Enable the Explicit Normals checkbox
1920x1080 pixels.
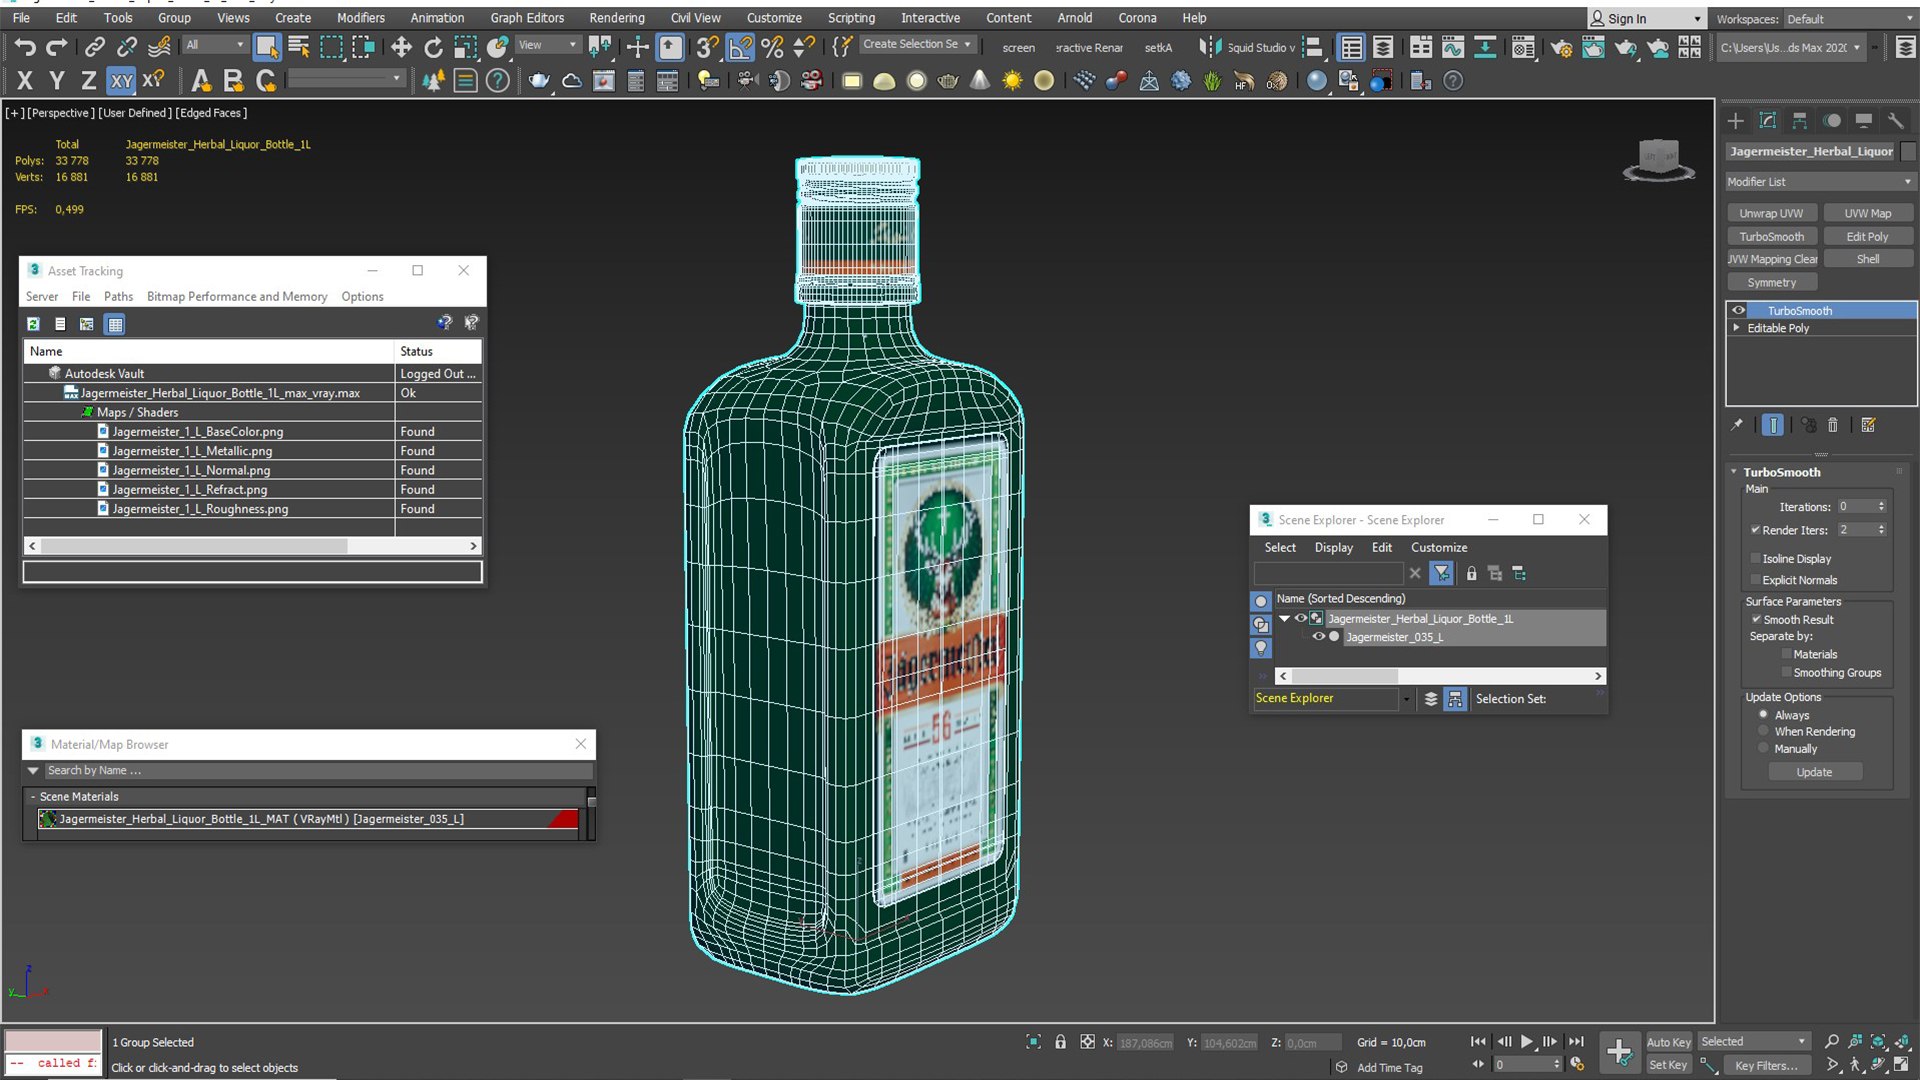(1755, 580)
